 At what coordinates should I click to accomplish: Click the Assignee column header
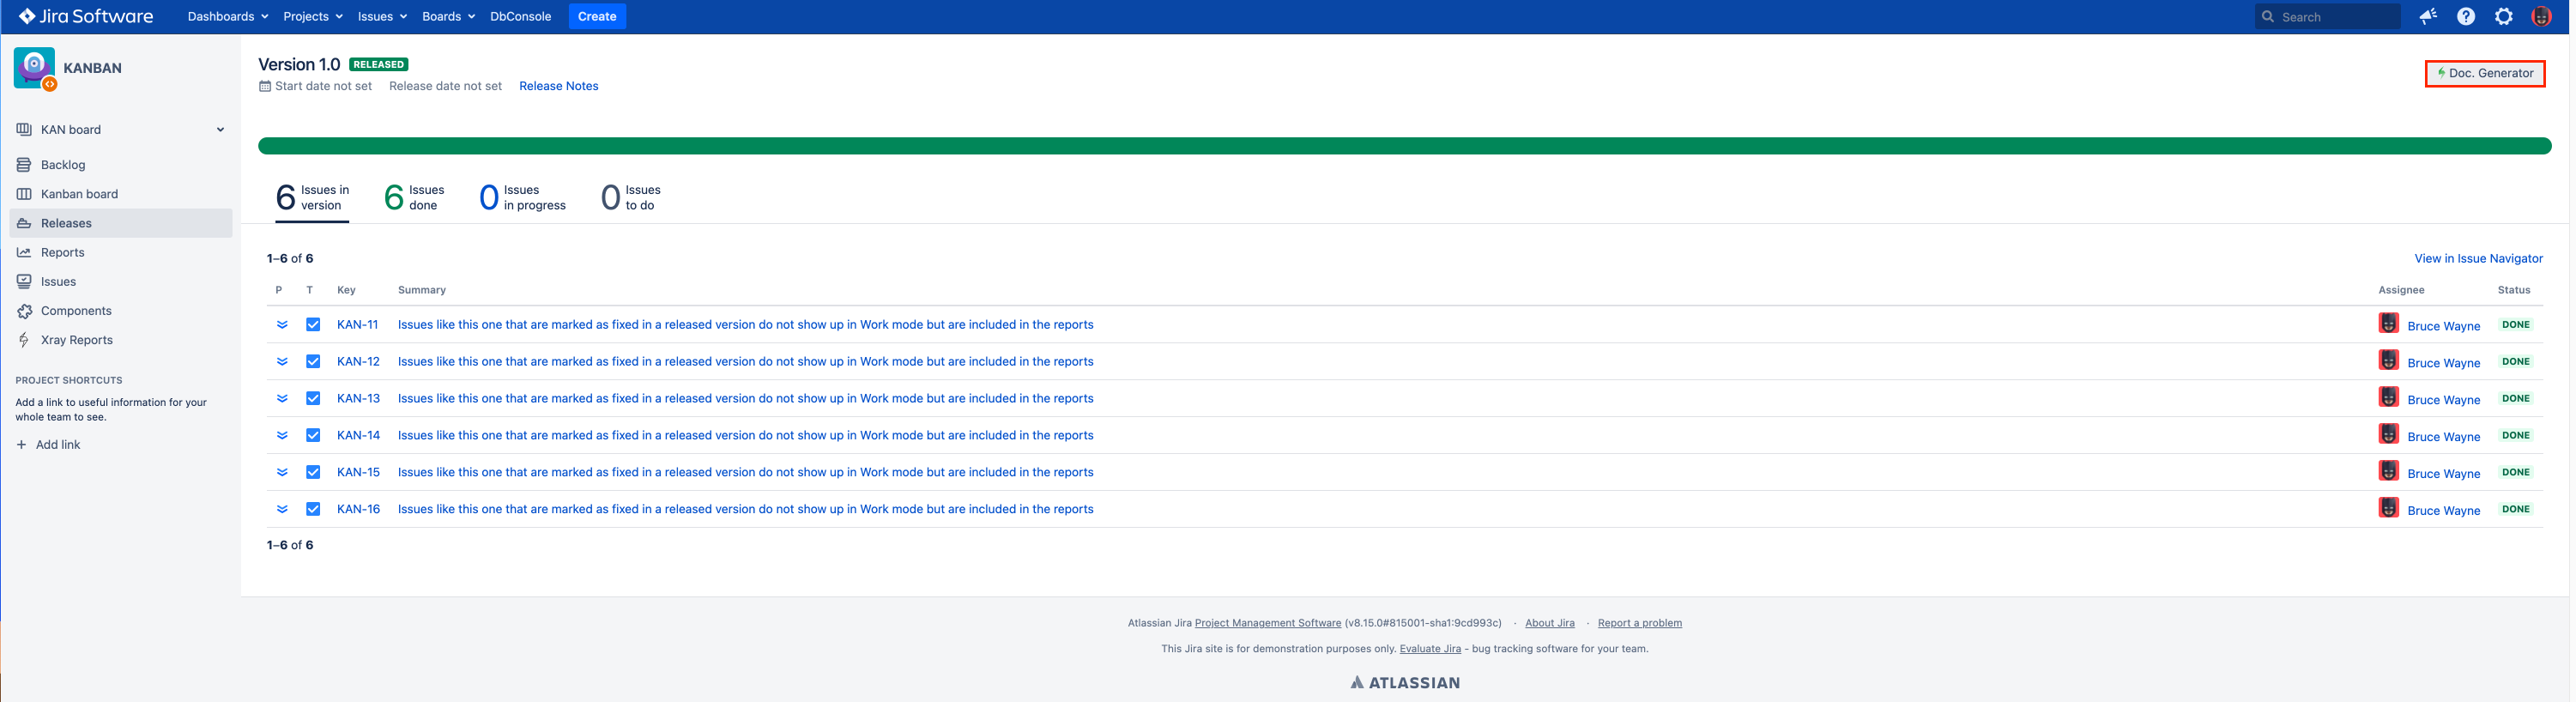2401,290
